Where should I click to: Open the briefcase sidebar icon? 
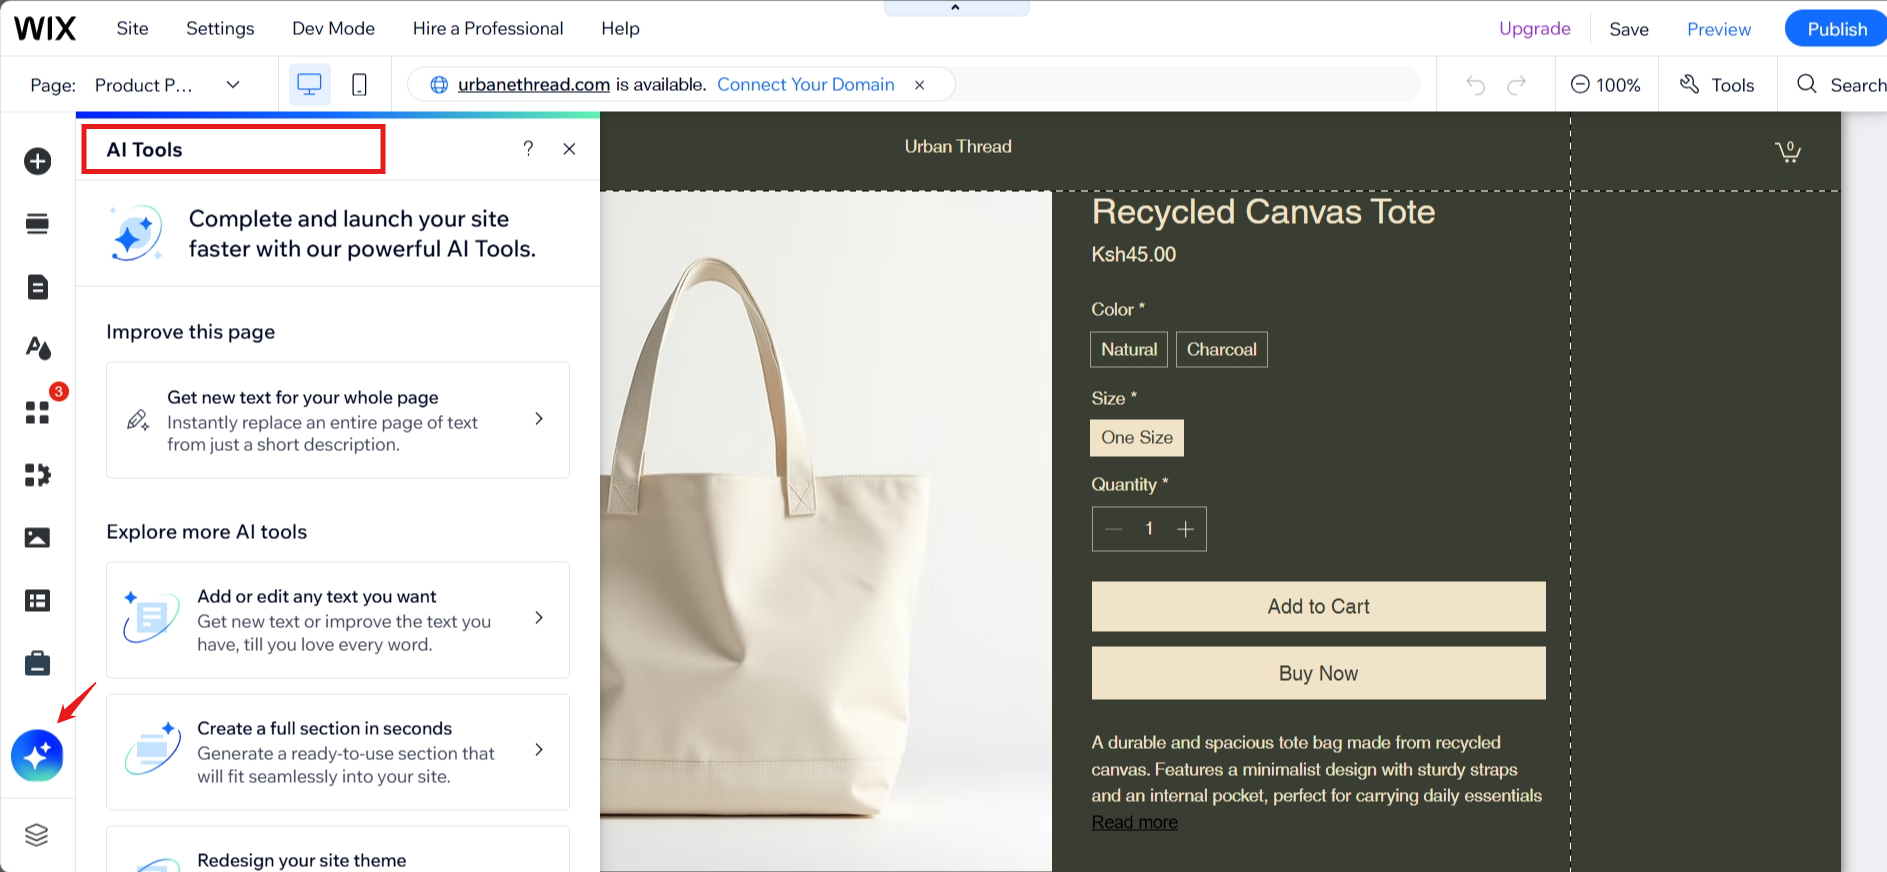[x=37, y=663]
